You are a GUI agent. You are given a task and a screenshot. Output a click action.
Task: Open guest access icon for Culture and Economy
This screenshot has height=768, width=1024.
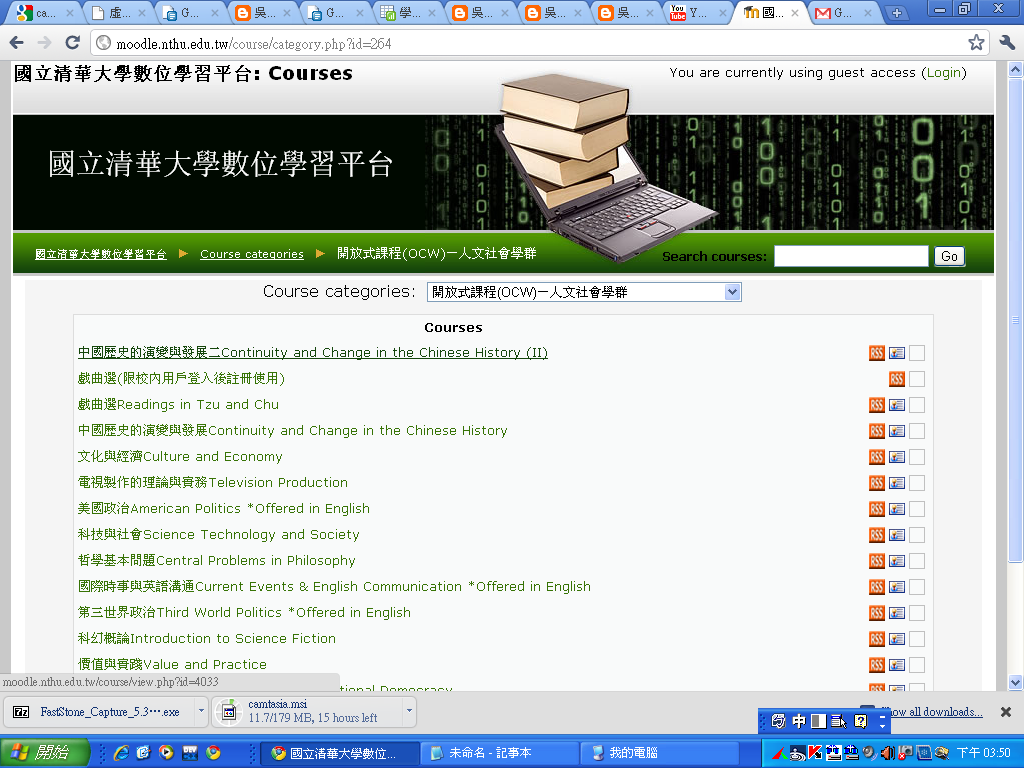(897, 457)
